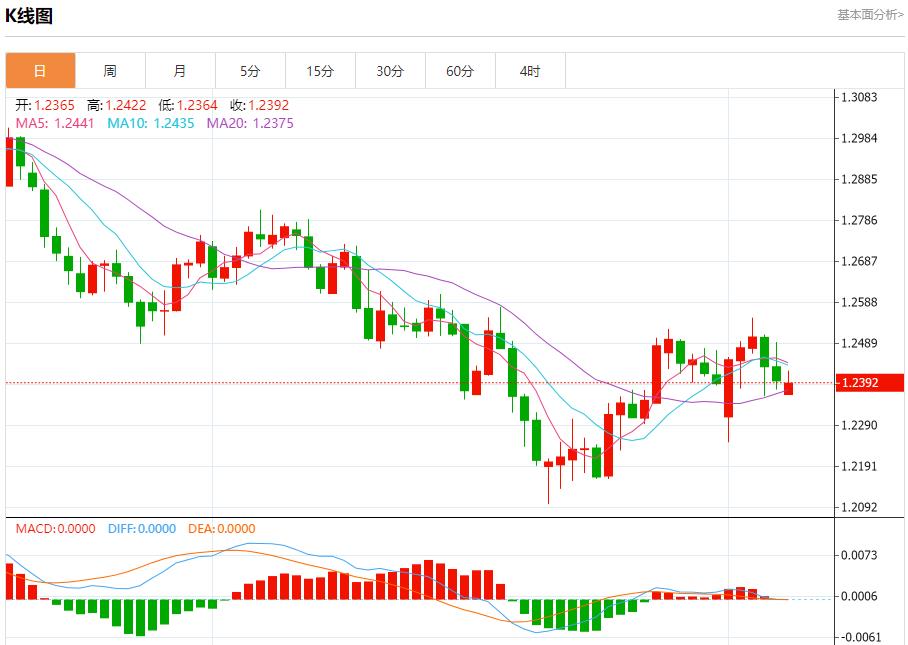Select the 60分 timeframe tab
The width and height of the screenshot is (908, 645).
pyautogui.click(x=460, y=71)
